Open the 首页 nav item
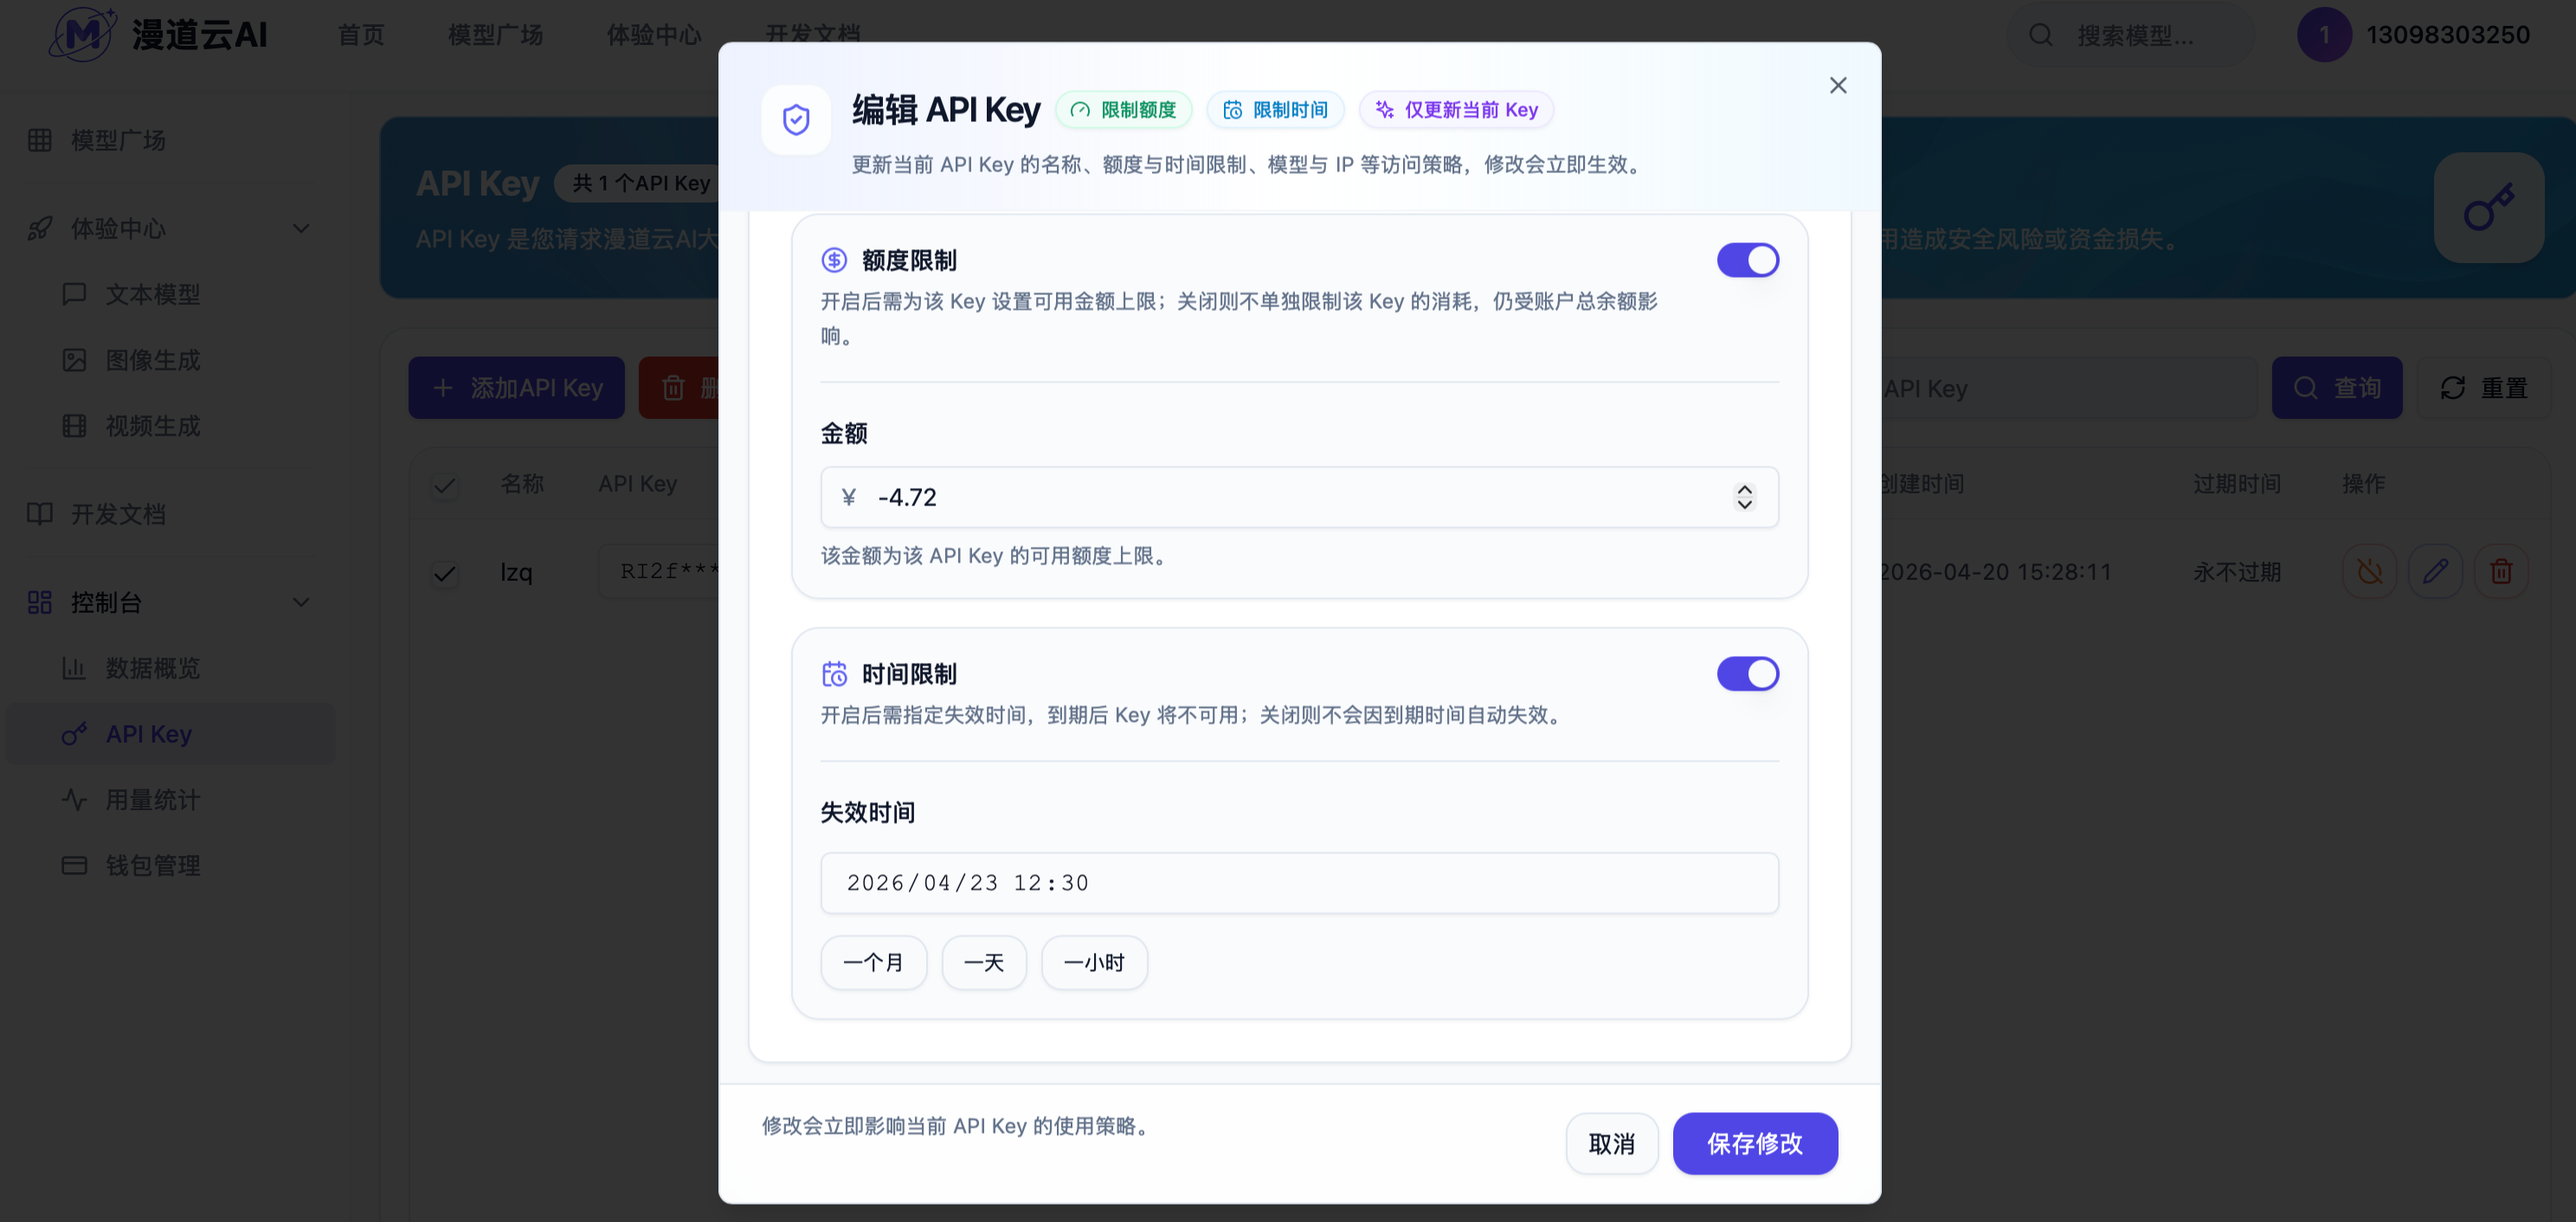Image resolution: width=2576 pixels, height=1222 pixels. [361, 35]
